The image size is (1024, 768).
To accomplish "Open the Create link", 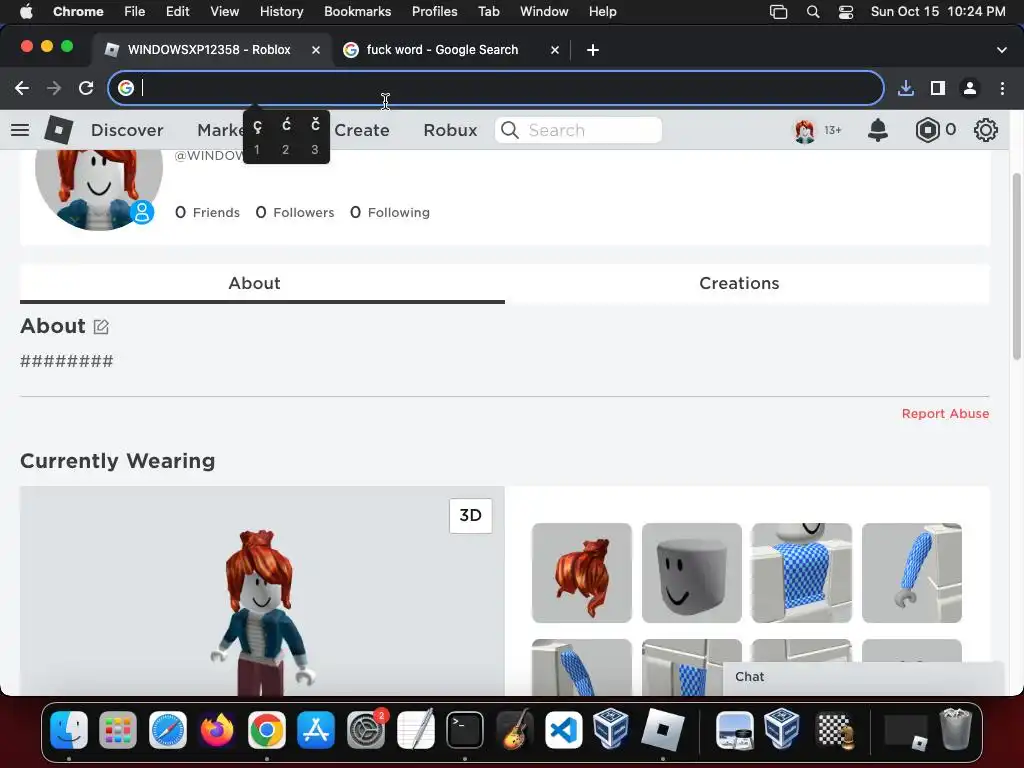I will (x=362, y=130).
